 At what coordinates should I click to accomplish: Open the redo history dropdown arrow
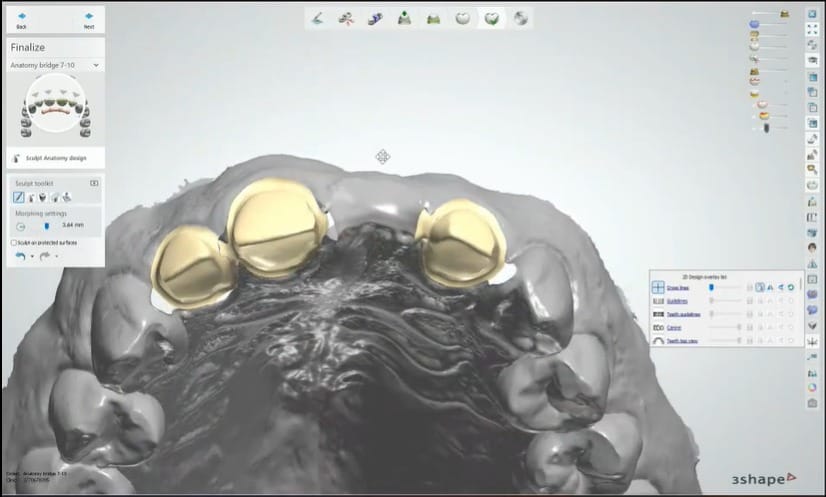click(56, 257)
